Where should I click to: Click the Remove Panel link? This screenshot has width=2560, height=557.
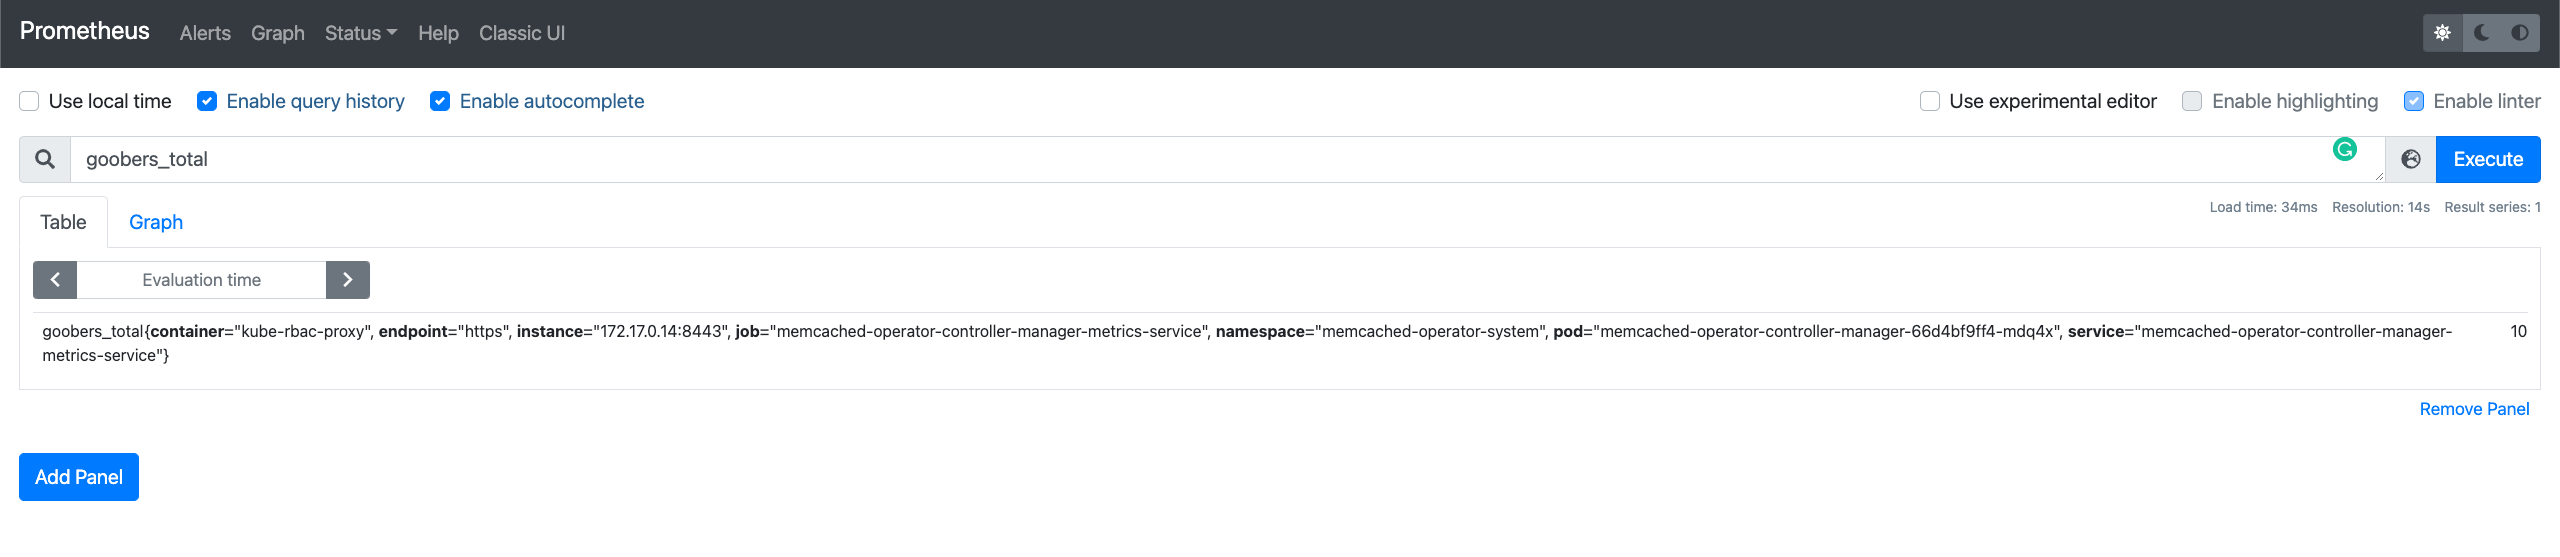click(2474, 409)
